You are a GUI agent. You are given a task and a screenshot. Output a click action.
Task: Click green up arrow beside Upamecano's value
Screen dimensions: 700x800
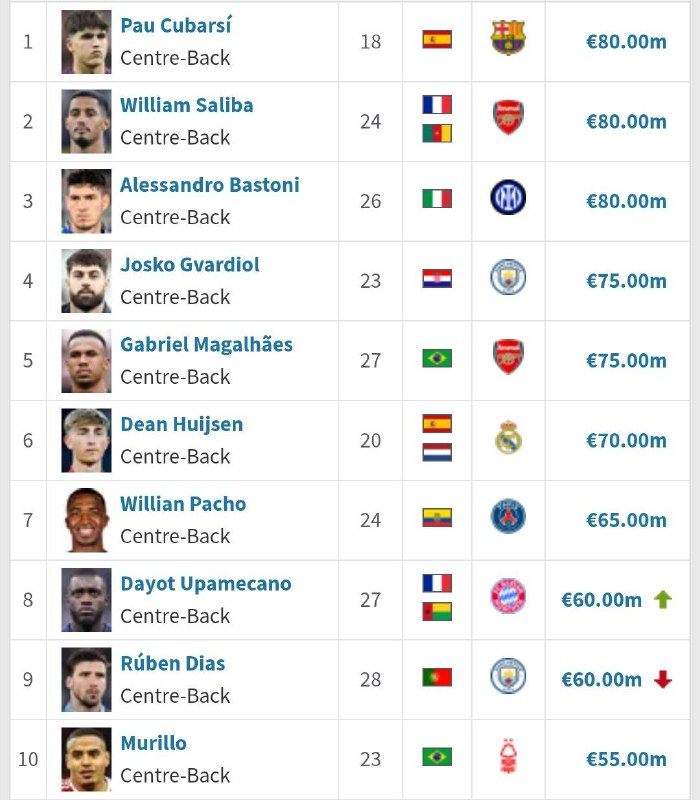point(662,600)
